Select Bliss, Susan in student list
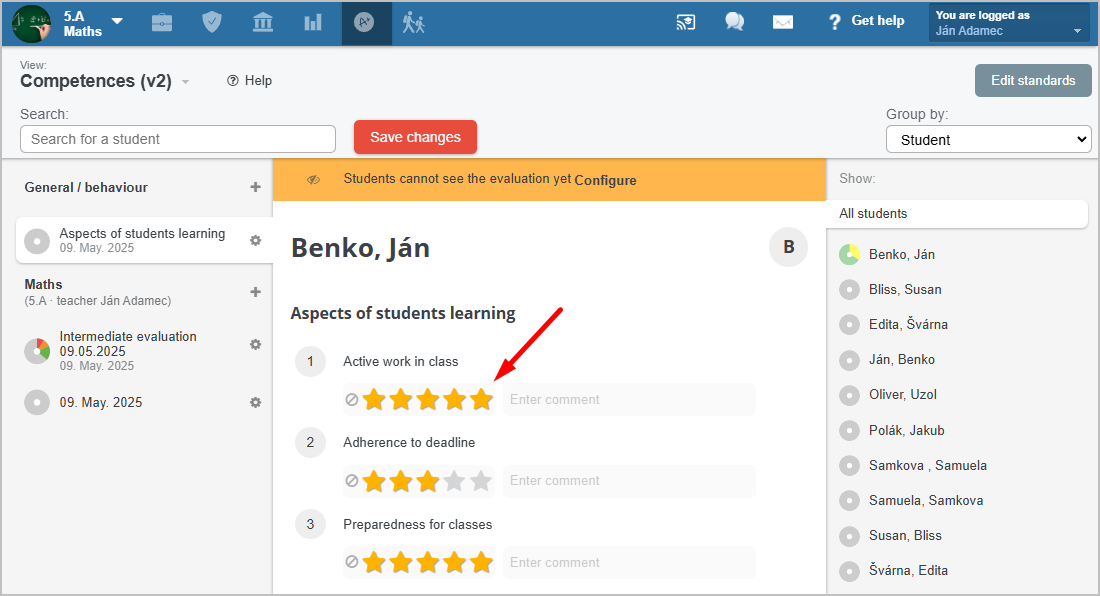 (x=905, y=290)
